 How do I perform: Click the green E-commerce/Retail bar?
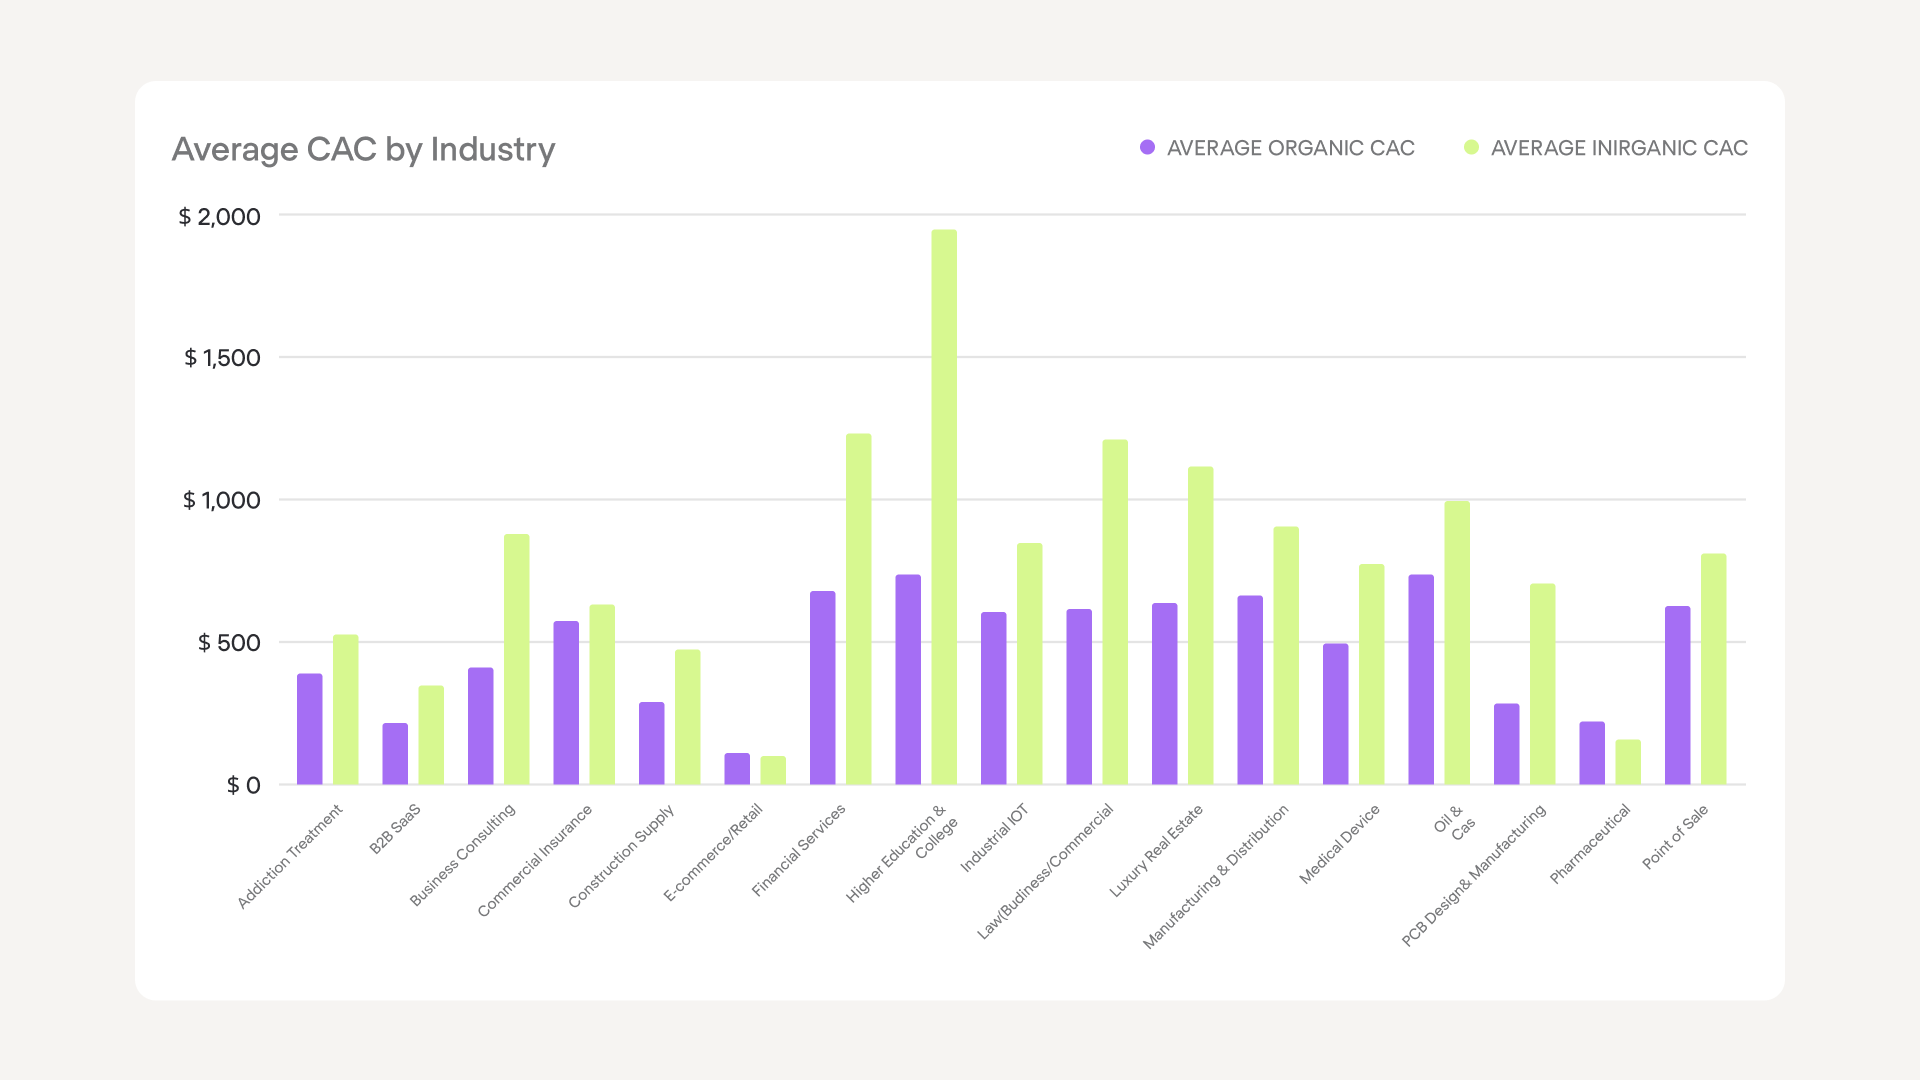pyautogui.click(x=773, y=770)
